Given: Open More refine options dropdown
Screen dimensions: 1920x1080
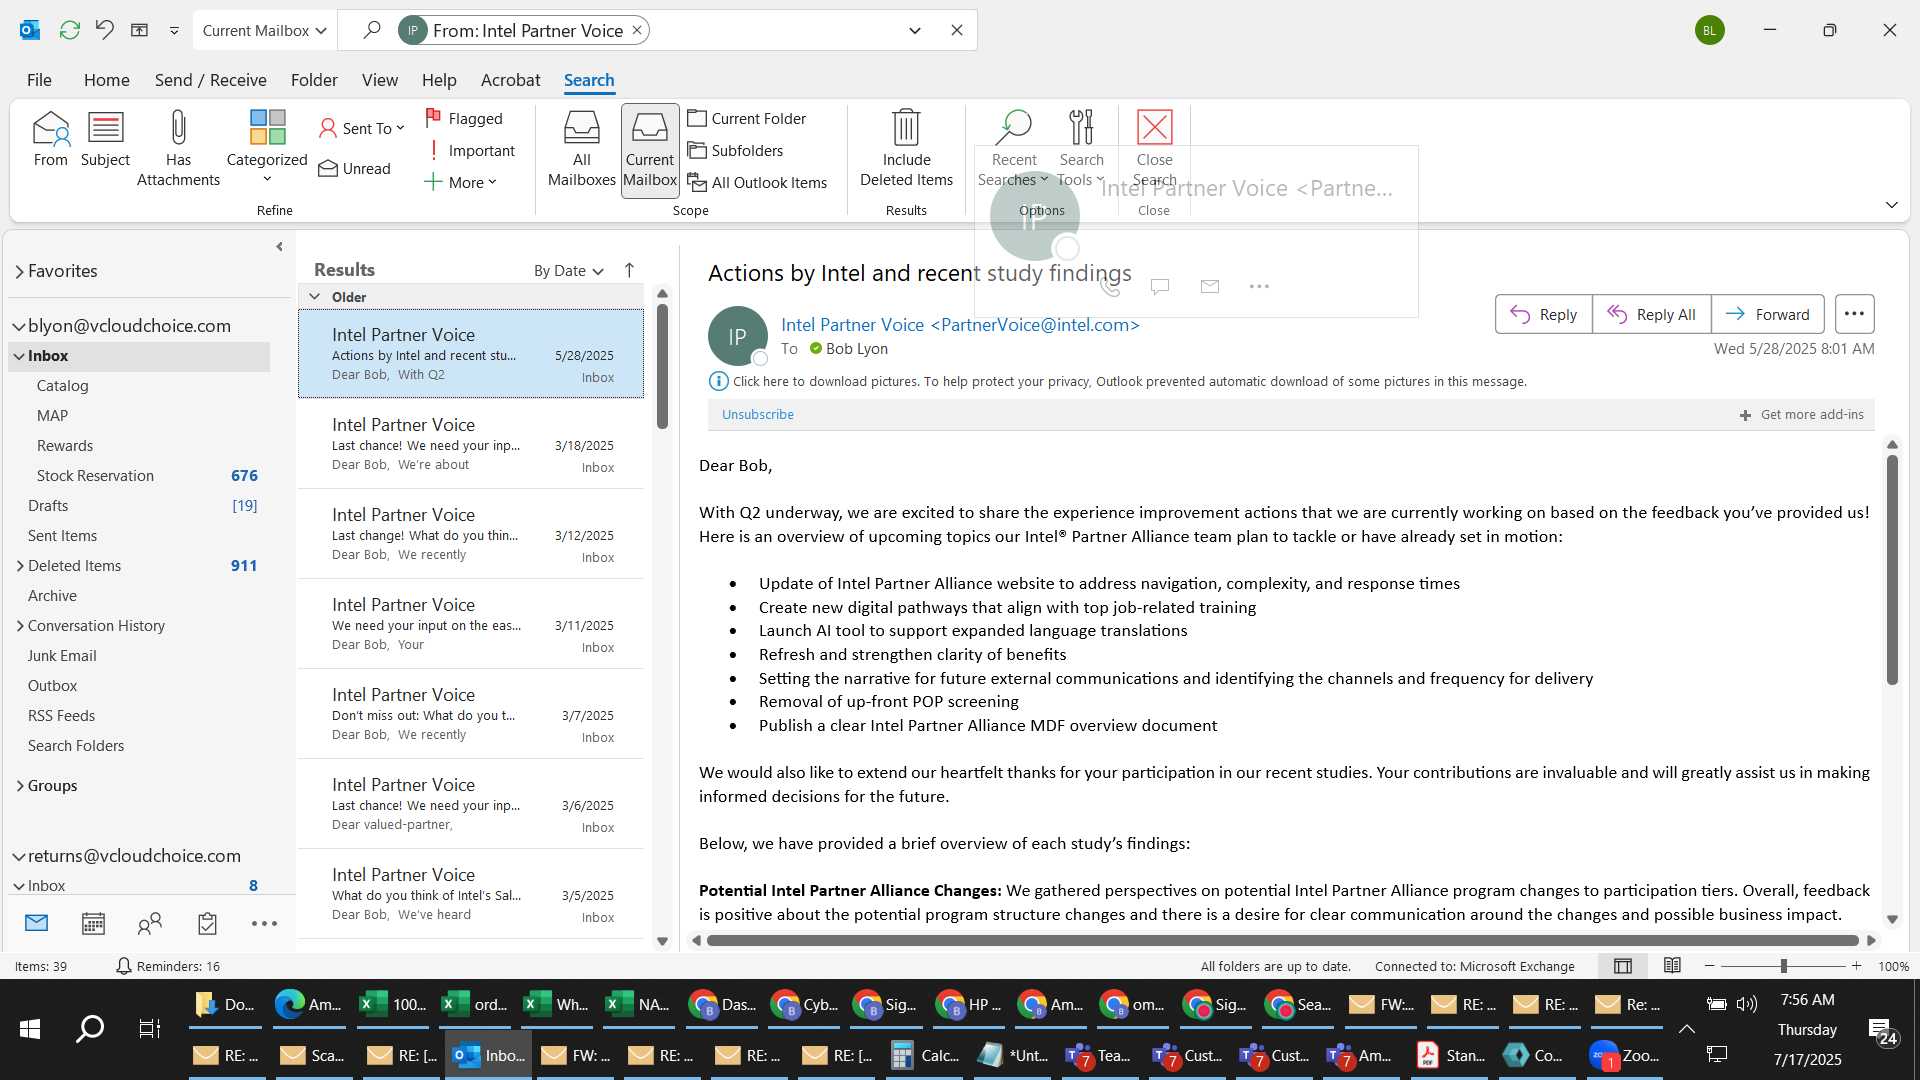Looking at the screenshot, I should pyautogui.click(x=460, y=182).
